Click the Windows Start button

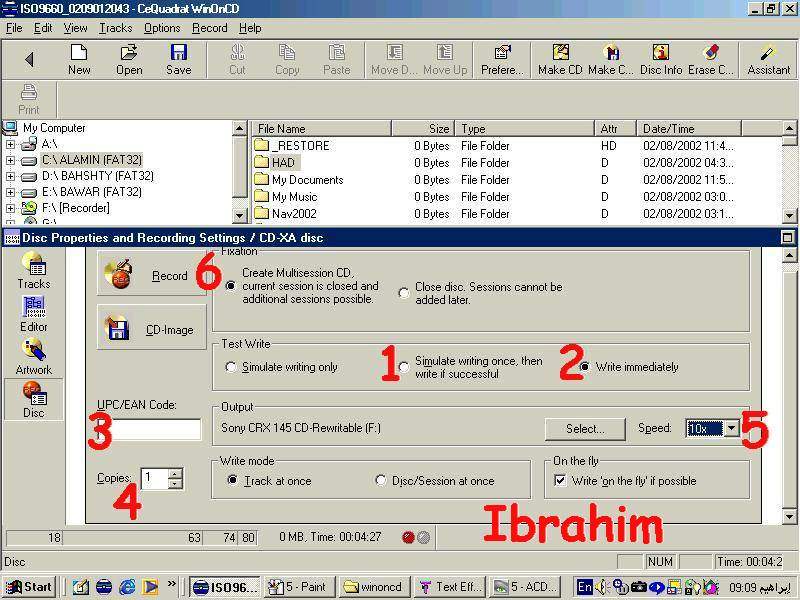[29, 587]
